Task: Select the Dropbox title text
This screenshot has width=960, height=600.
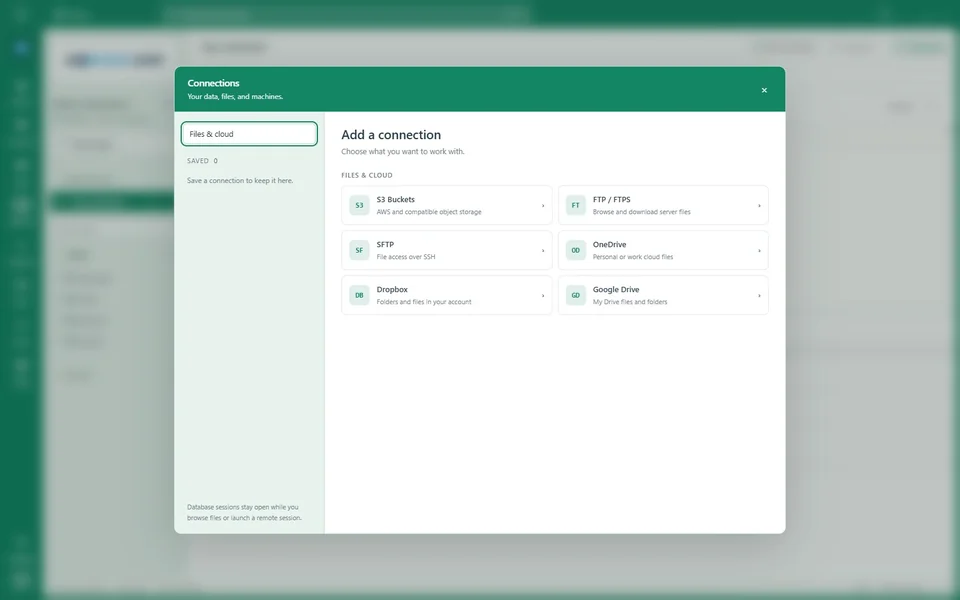Action: tap(392, 290)
